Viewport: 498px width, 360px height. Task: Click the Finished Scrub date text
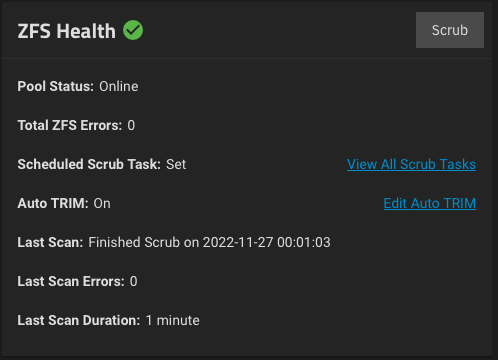point(209,242)
